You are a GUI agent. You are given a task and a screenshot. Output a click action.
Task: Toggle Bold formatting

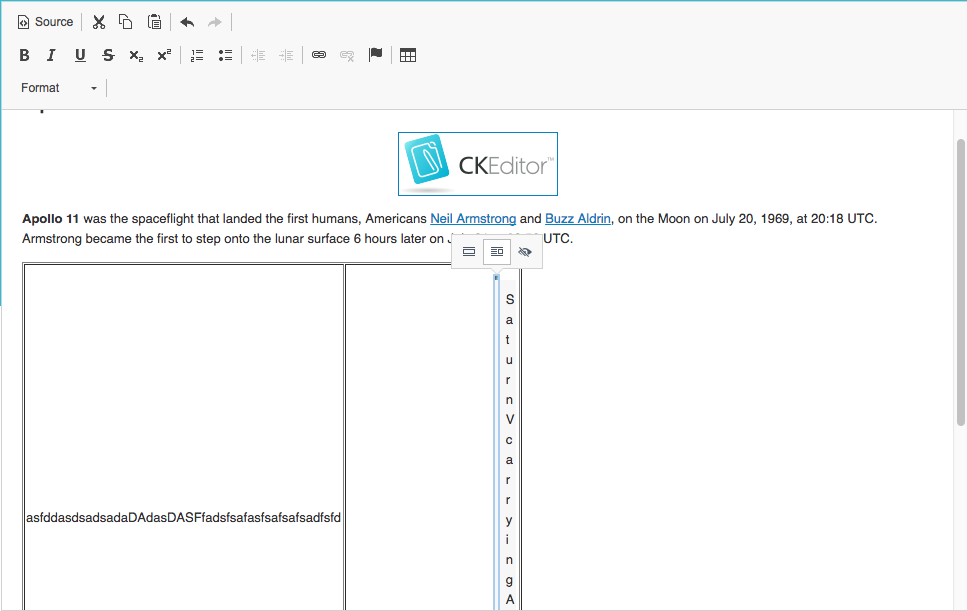point(25,55)
